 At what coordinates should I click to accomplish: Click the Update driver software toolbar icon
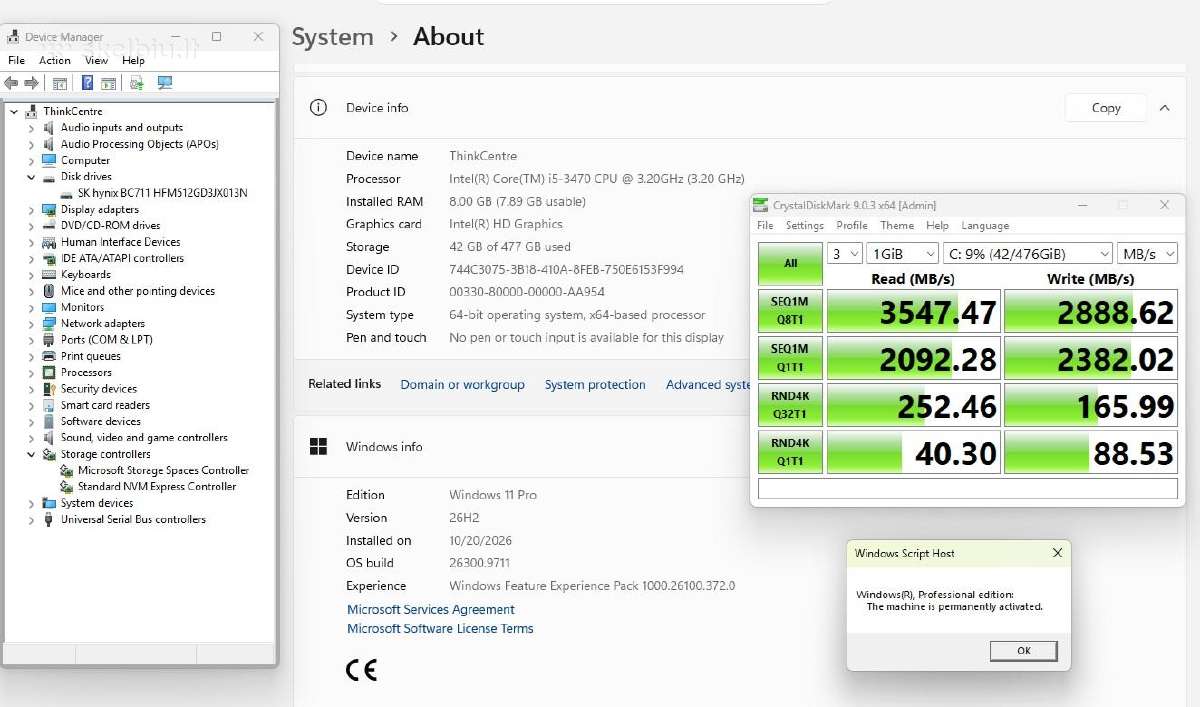(137, 83)
